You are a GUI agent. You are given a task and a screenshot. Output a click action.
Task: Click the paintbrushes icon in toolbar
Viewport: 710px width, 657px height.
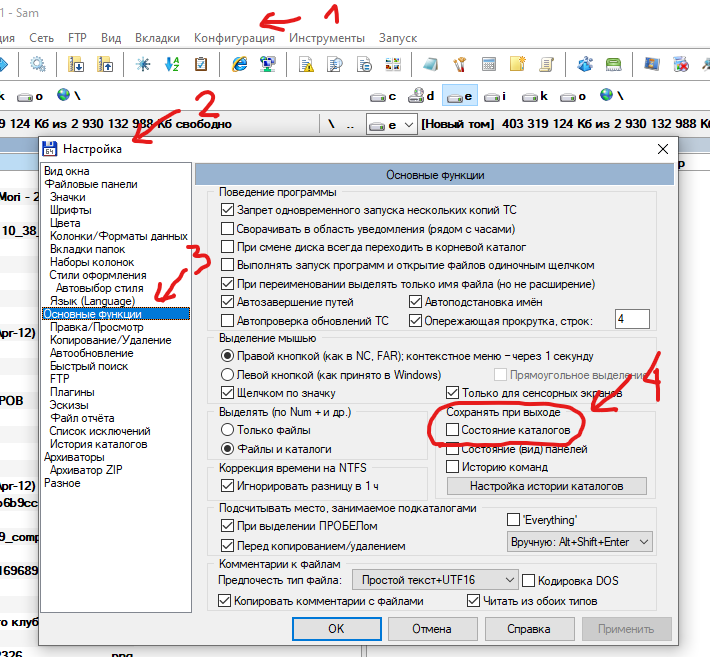(459, 65)
